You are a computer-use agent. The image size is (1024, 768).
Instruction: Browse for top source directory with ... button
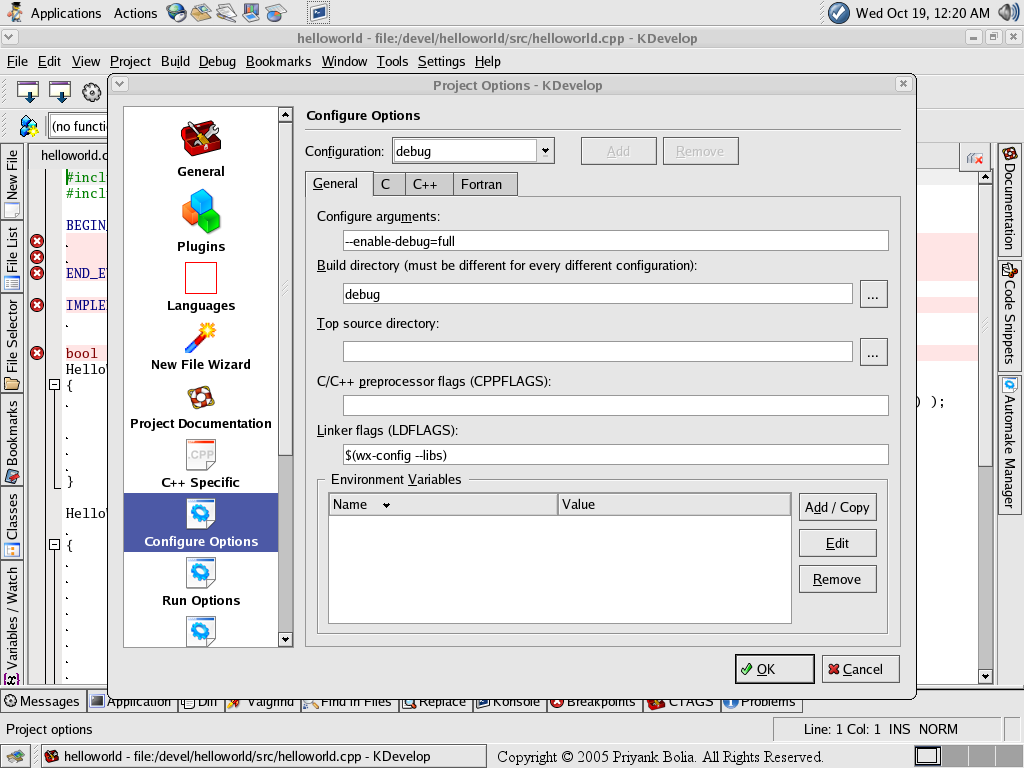click(x=873, y=353)
